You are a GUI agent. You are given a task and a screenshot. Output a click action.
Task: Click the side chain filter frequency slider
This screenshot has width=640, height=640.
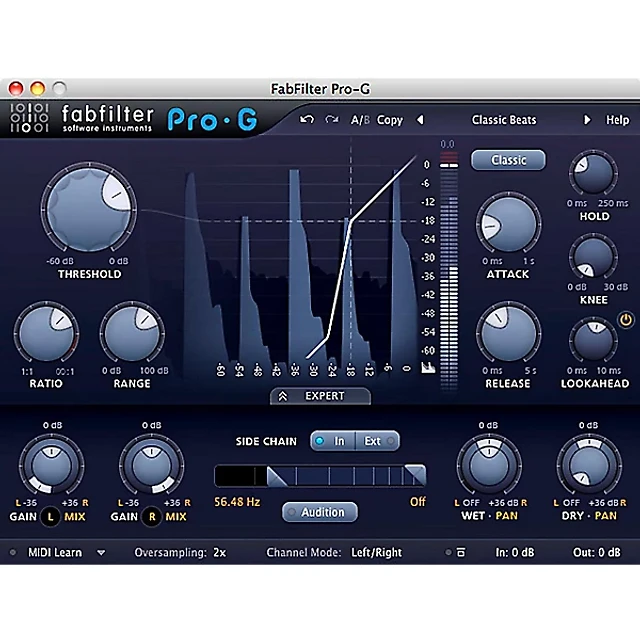(x=320, y=476)
